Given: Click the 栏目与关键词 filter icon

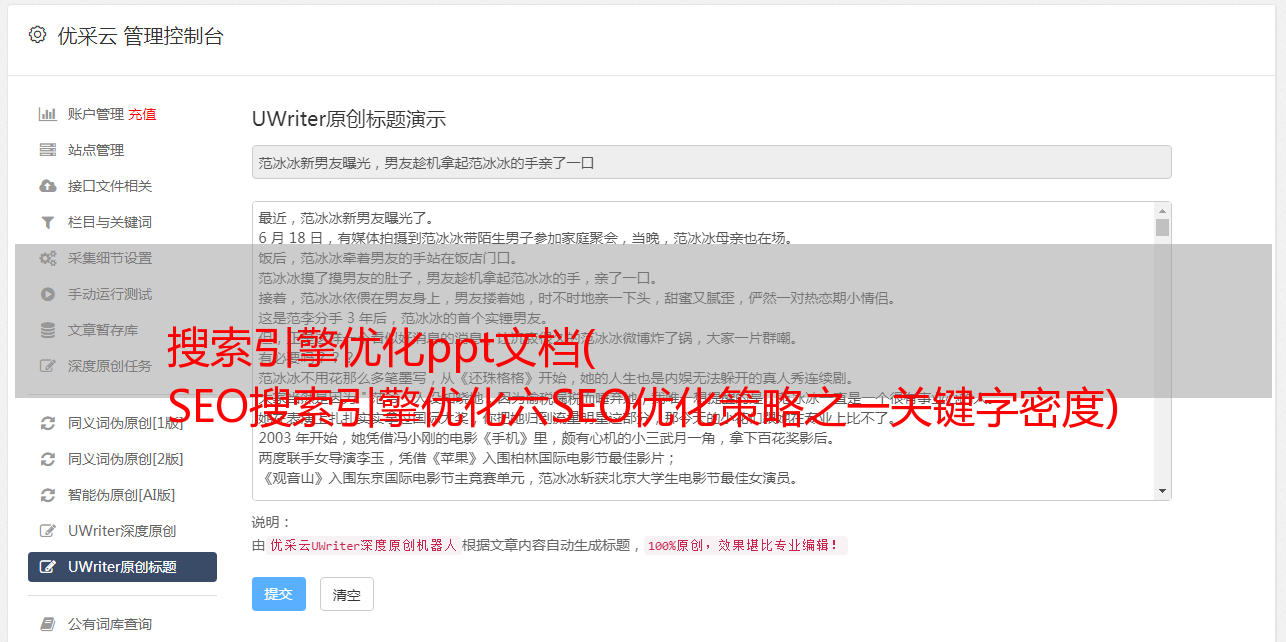Looking at the screenshot, I should (x=47, y=222).
